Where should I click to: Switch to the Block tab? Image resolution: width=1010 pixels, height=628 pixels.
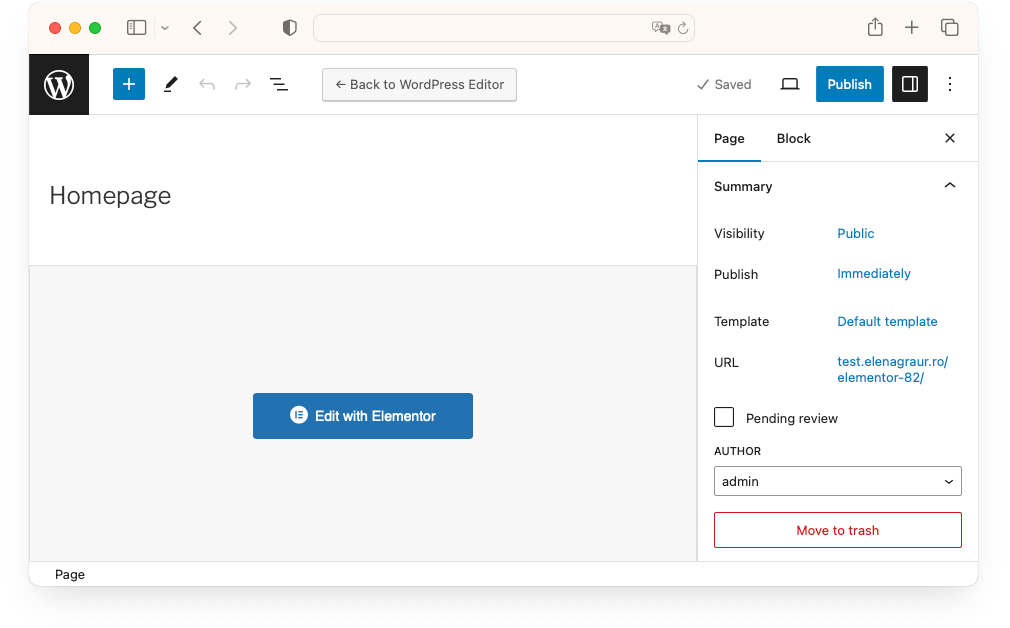(793, 139)
